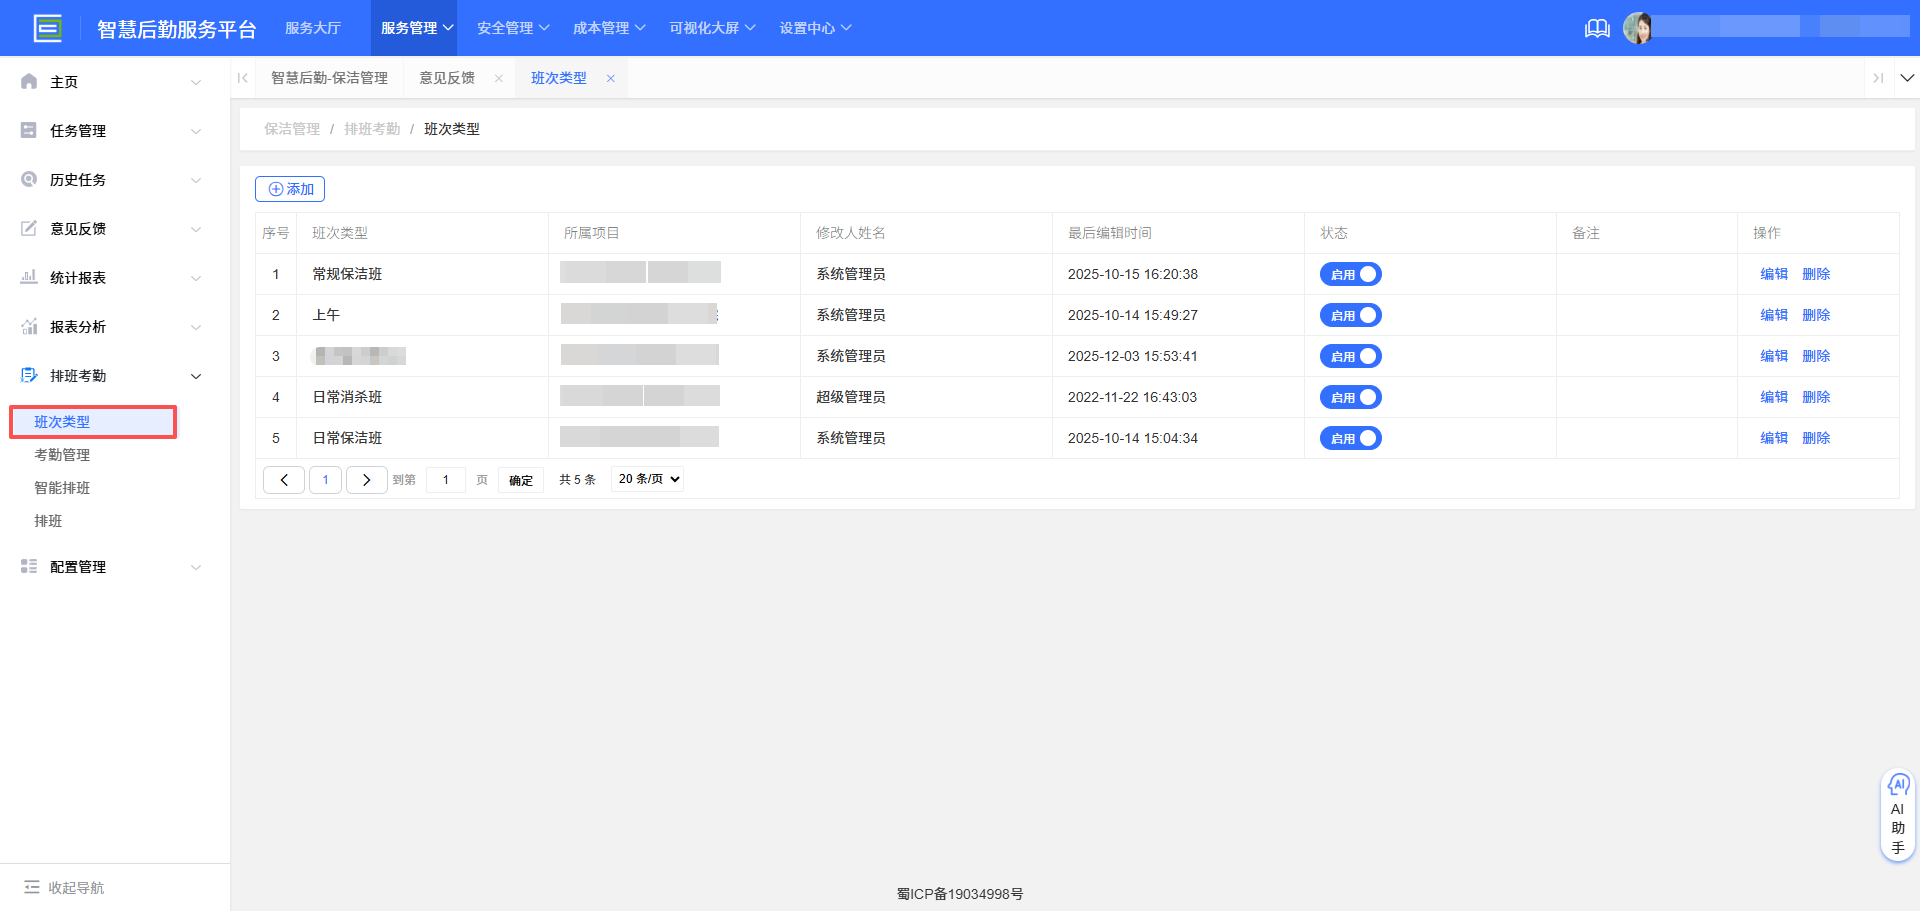Click the 添加 add button

coord(289,188)
